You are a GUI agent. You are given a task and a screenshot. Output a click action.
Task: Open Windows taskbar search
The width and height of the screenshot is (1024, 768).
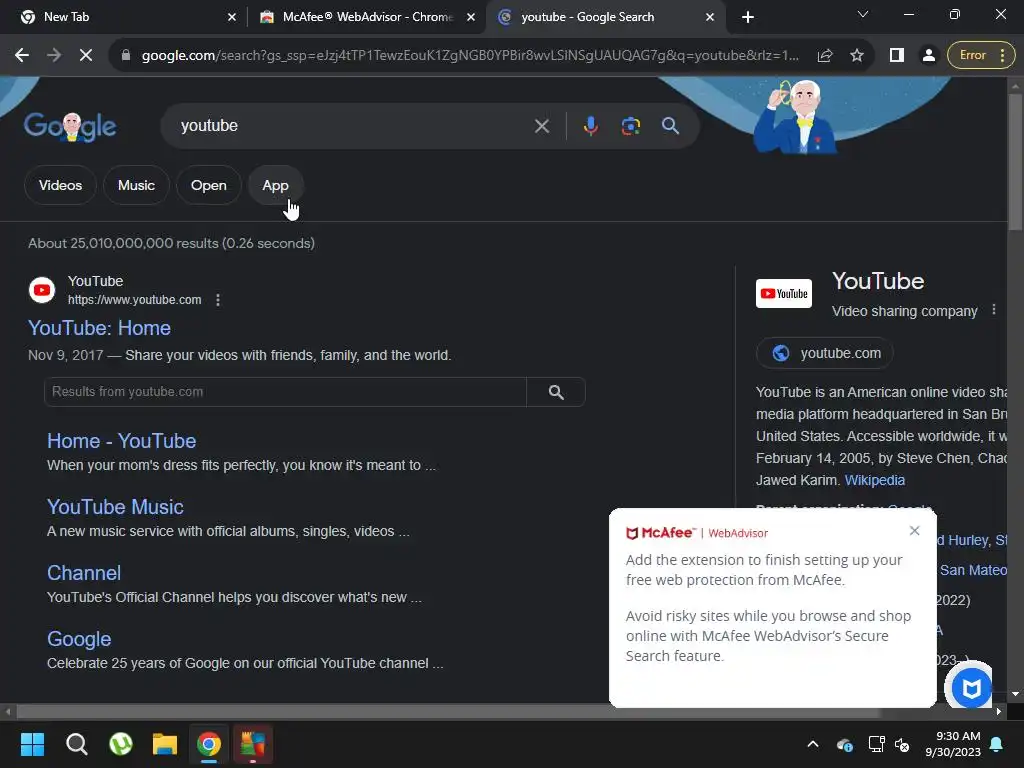[x=76, y=744]
